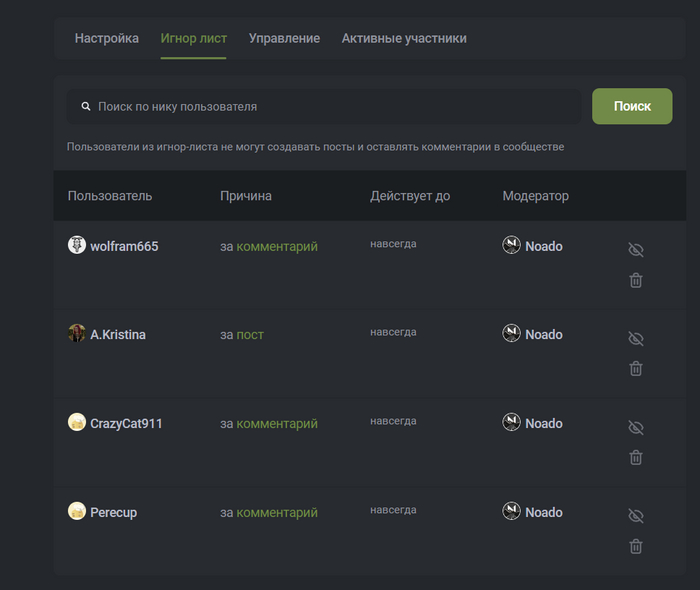Open Активные участники tab

click(404, 39)
